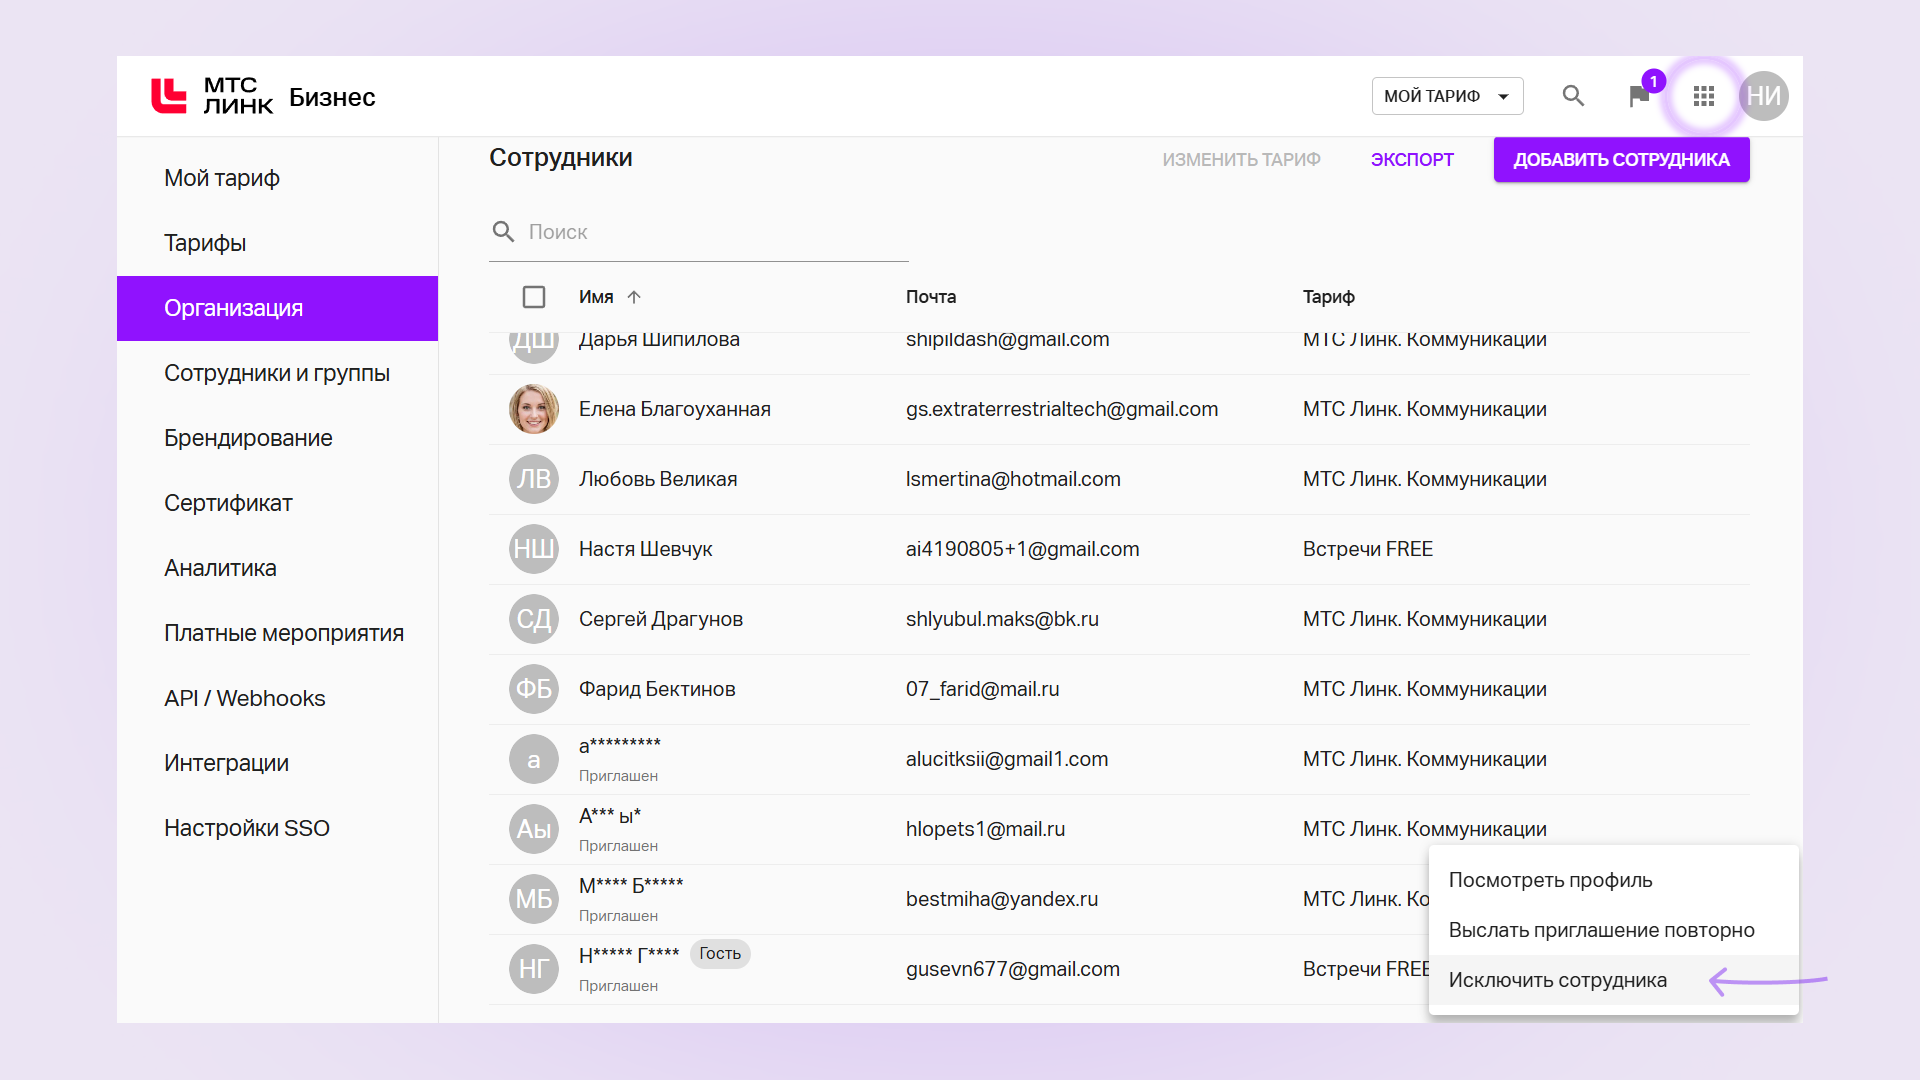Screen dimensions: 1920x1080
Task: Sort by name arrow icon
Action: coord(634,297)
